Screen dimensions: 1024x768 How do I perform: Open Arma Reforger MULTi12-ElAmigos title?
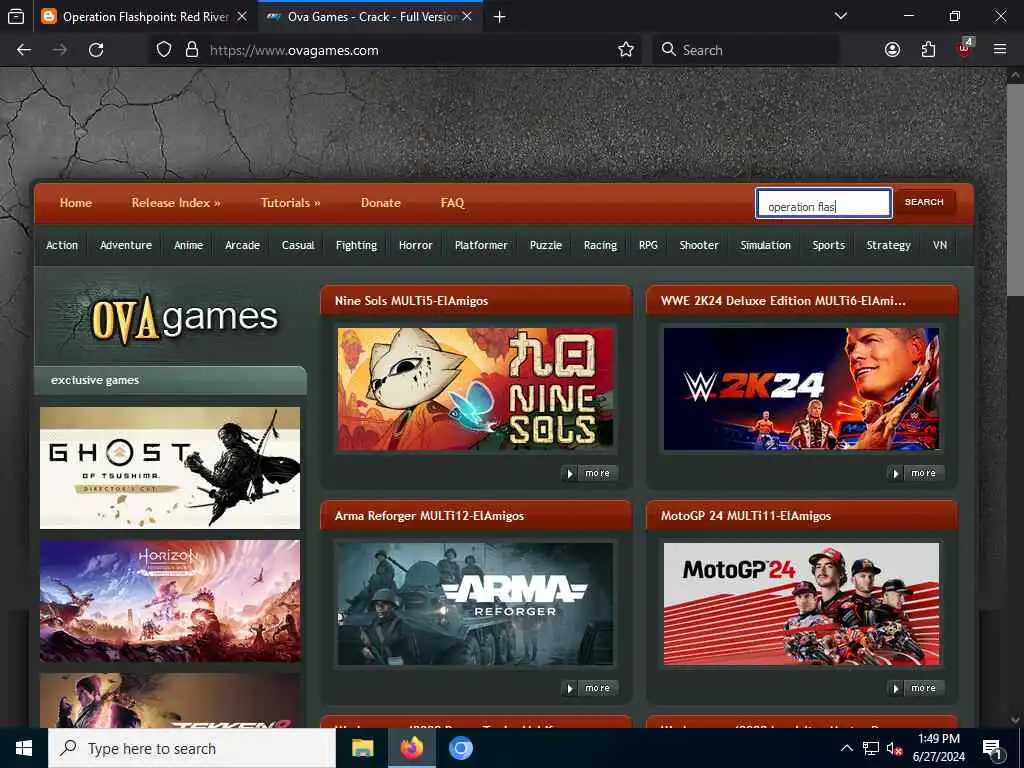(429, 516)
